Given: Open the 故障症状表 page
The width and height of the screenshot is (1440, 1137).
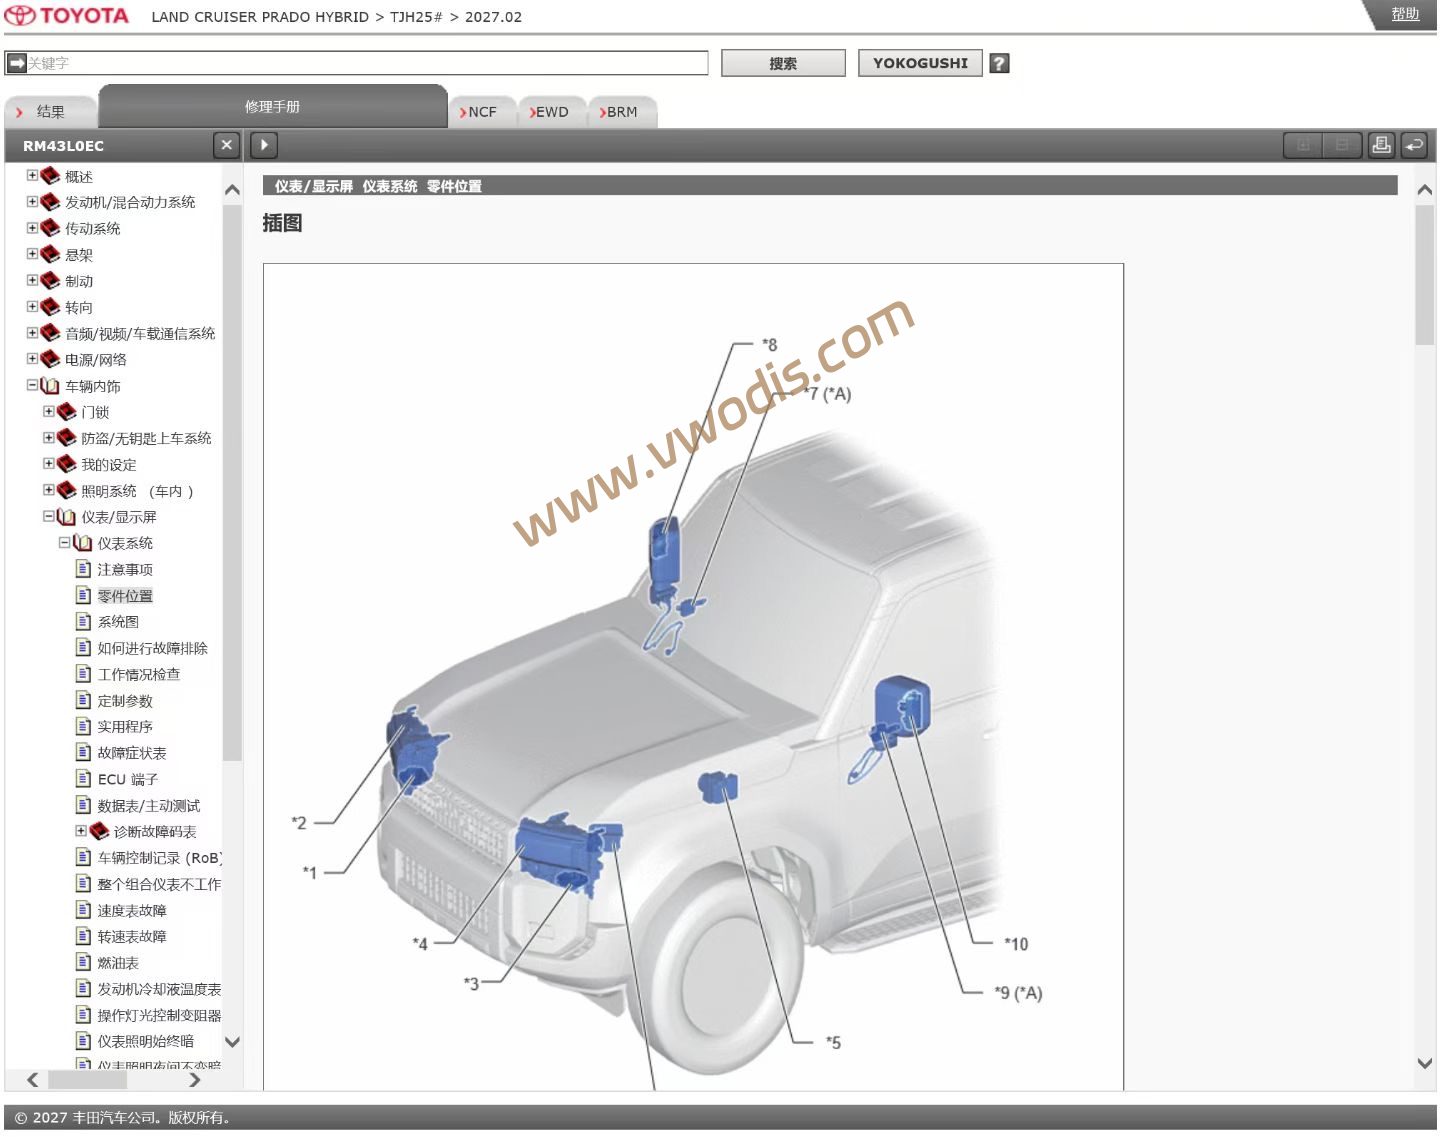Looking at the screenshot, I should tap(132, 753).
